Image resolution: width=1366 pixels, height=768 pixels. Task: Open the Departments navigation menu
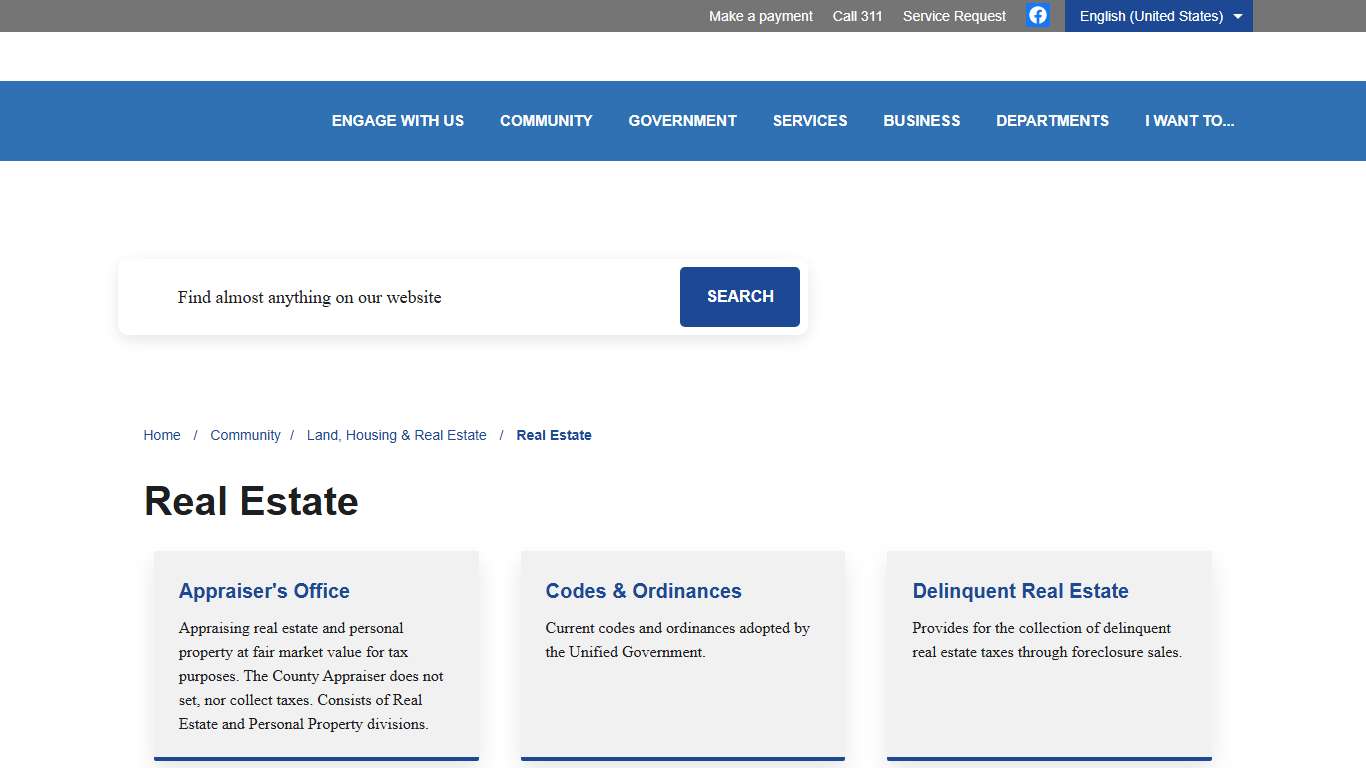tap(1052, 121)
